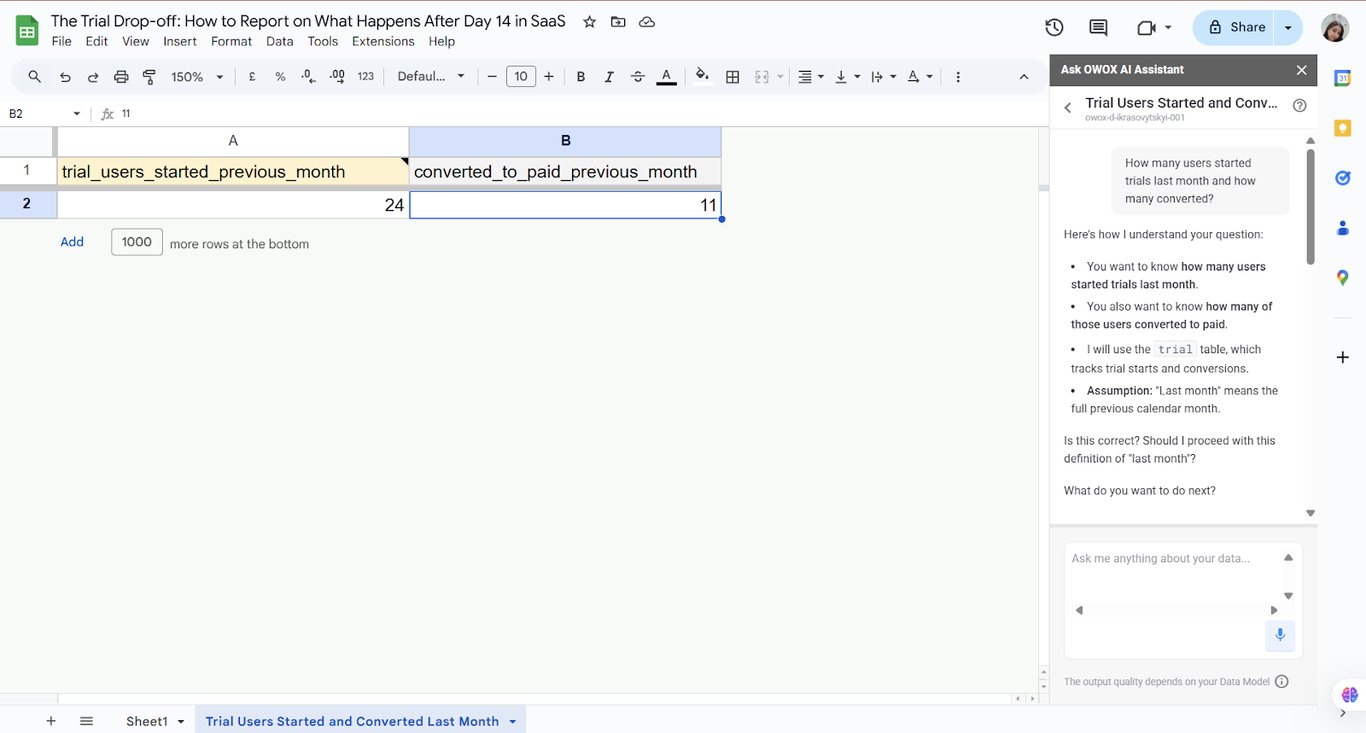Close OWOX AI Assistant panel
Image resolution: width=1366 pixels, height=733 pixels.
(1301, 70)
